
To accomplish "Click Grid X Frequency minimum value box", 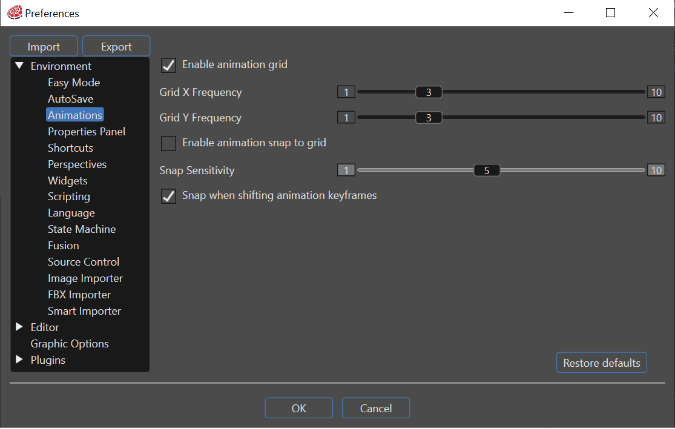I will 346,92.
